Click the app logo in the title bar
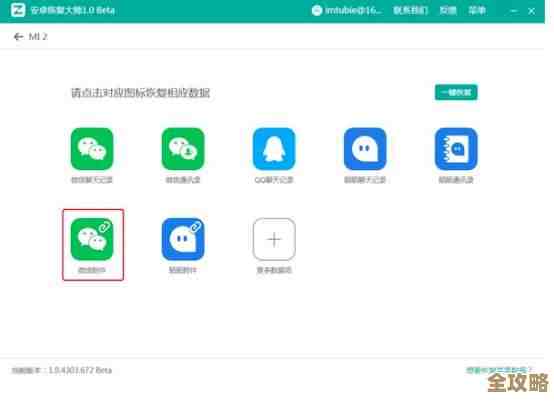Image resolution: width=554 pixels, height=401 pixels. coord(18,10)
